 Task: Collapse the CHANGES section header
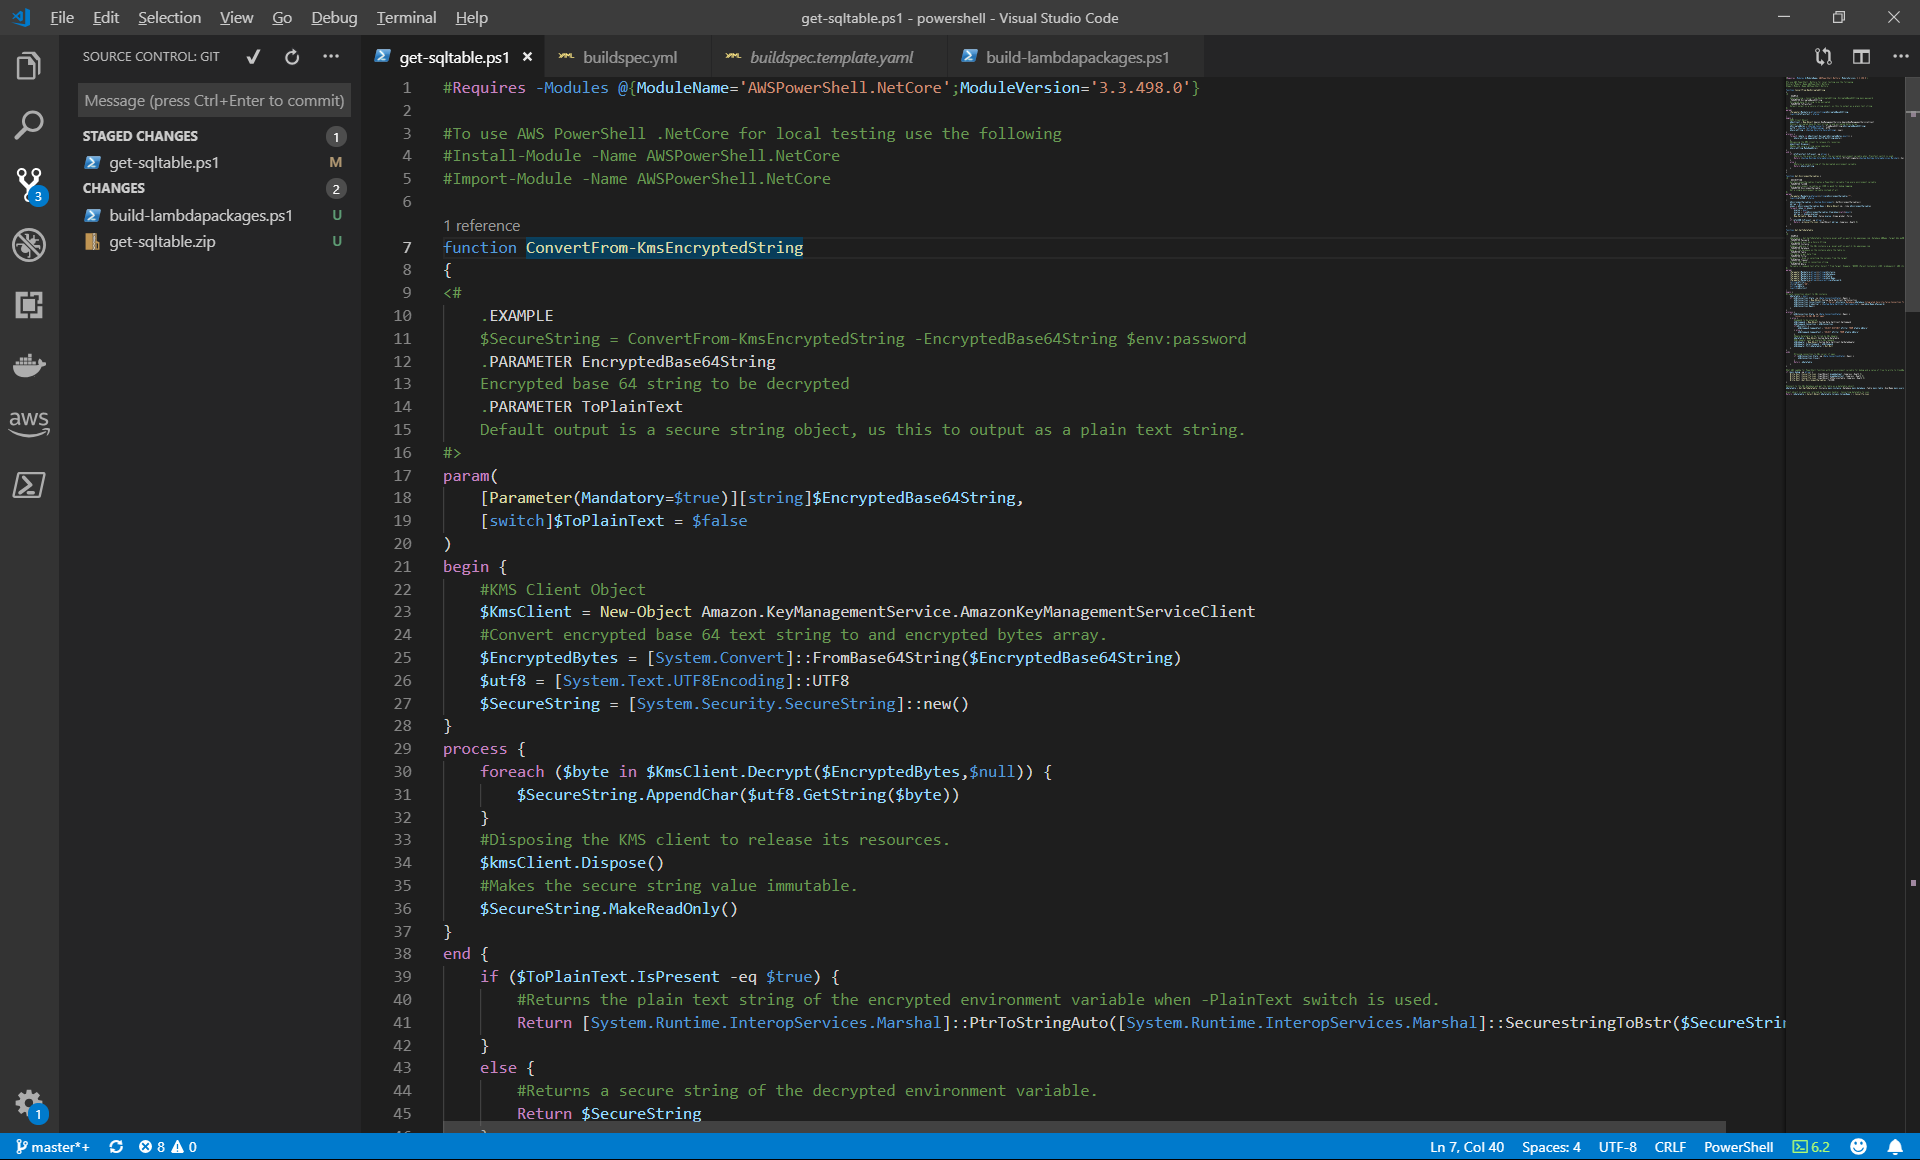click(114, 188)
